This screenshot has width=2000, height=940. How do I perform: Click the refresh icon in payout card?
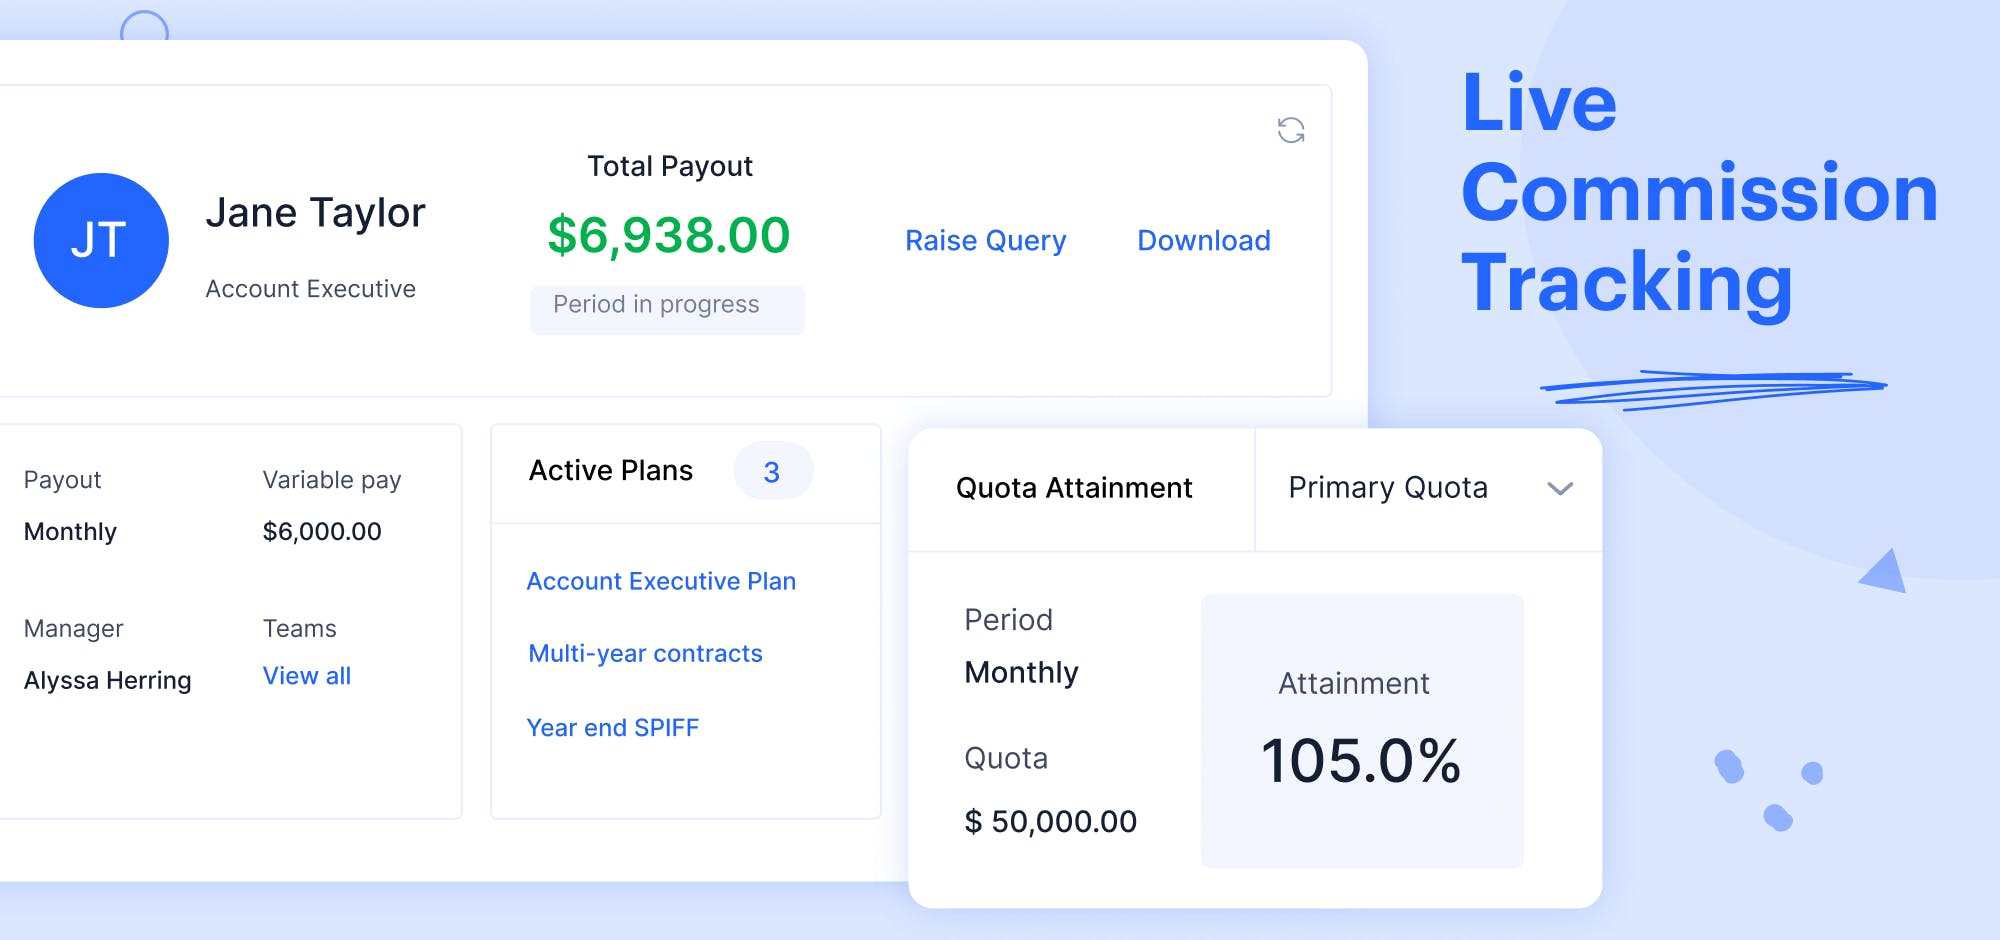pos(1291,130)
